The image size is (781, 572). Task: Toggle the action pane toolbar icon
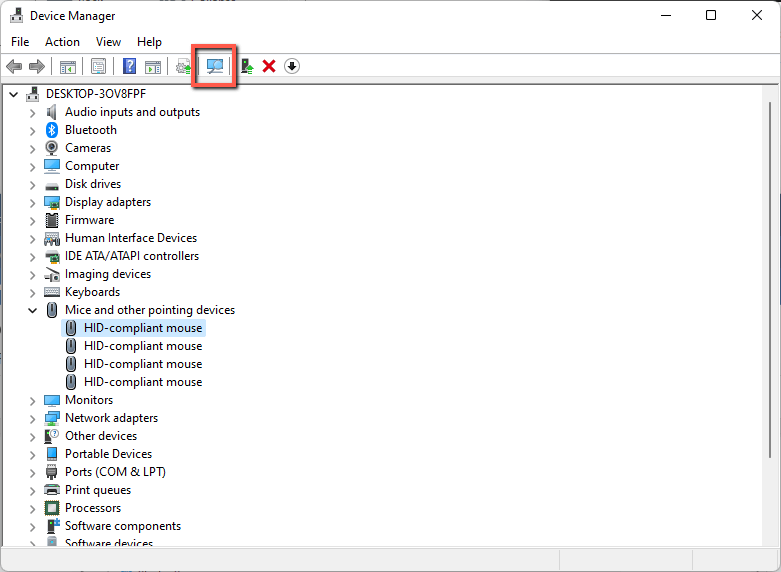[152, 66]
